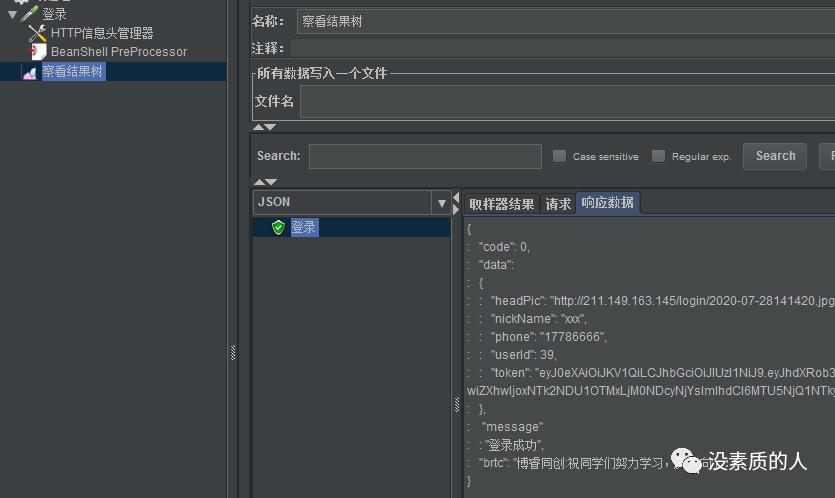Switch to the 取样器结果 tab
Screen dimensions: 835x498
[x=502, y=204]
